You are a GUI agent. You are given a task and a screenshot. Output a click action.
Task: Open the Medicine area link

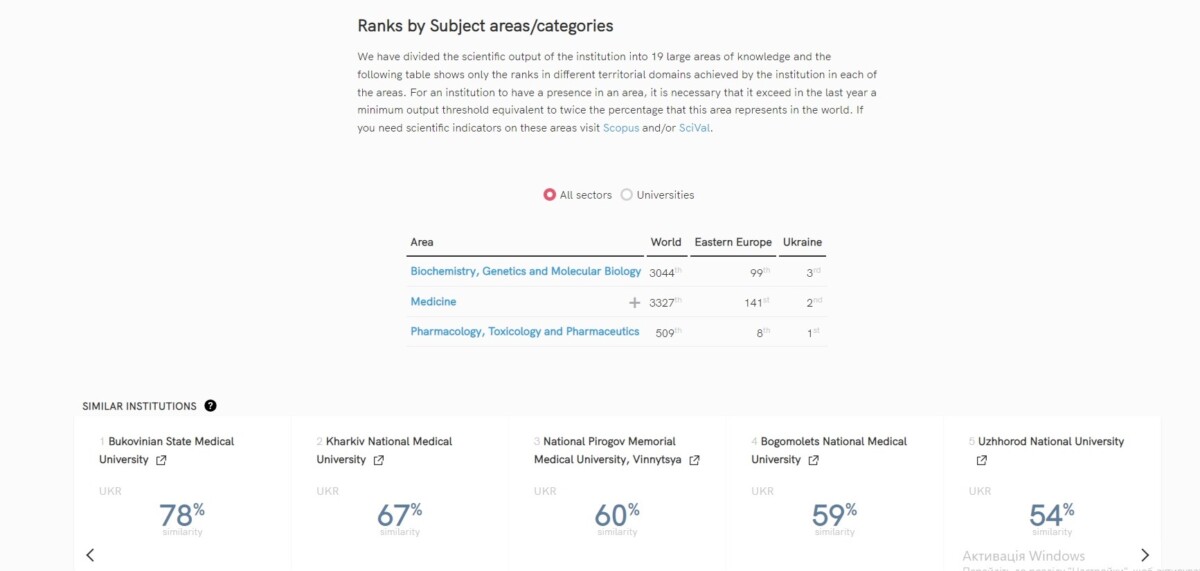coord(433,301)
